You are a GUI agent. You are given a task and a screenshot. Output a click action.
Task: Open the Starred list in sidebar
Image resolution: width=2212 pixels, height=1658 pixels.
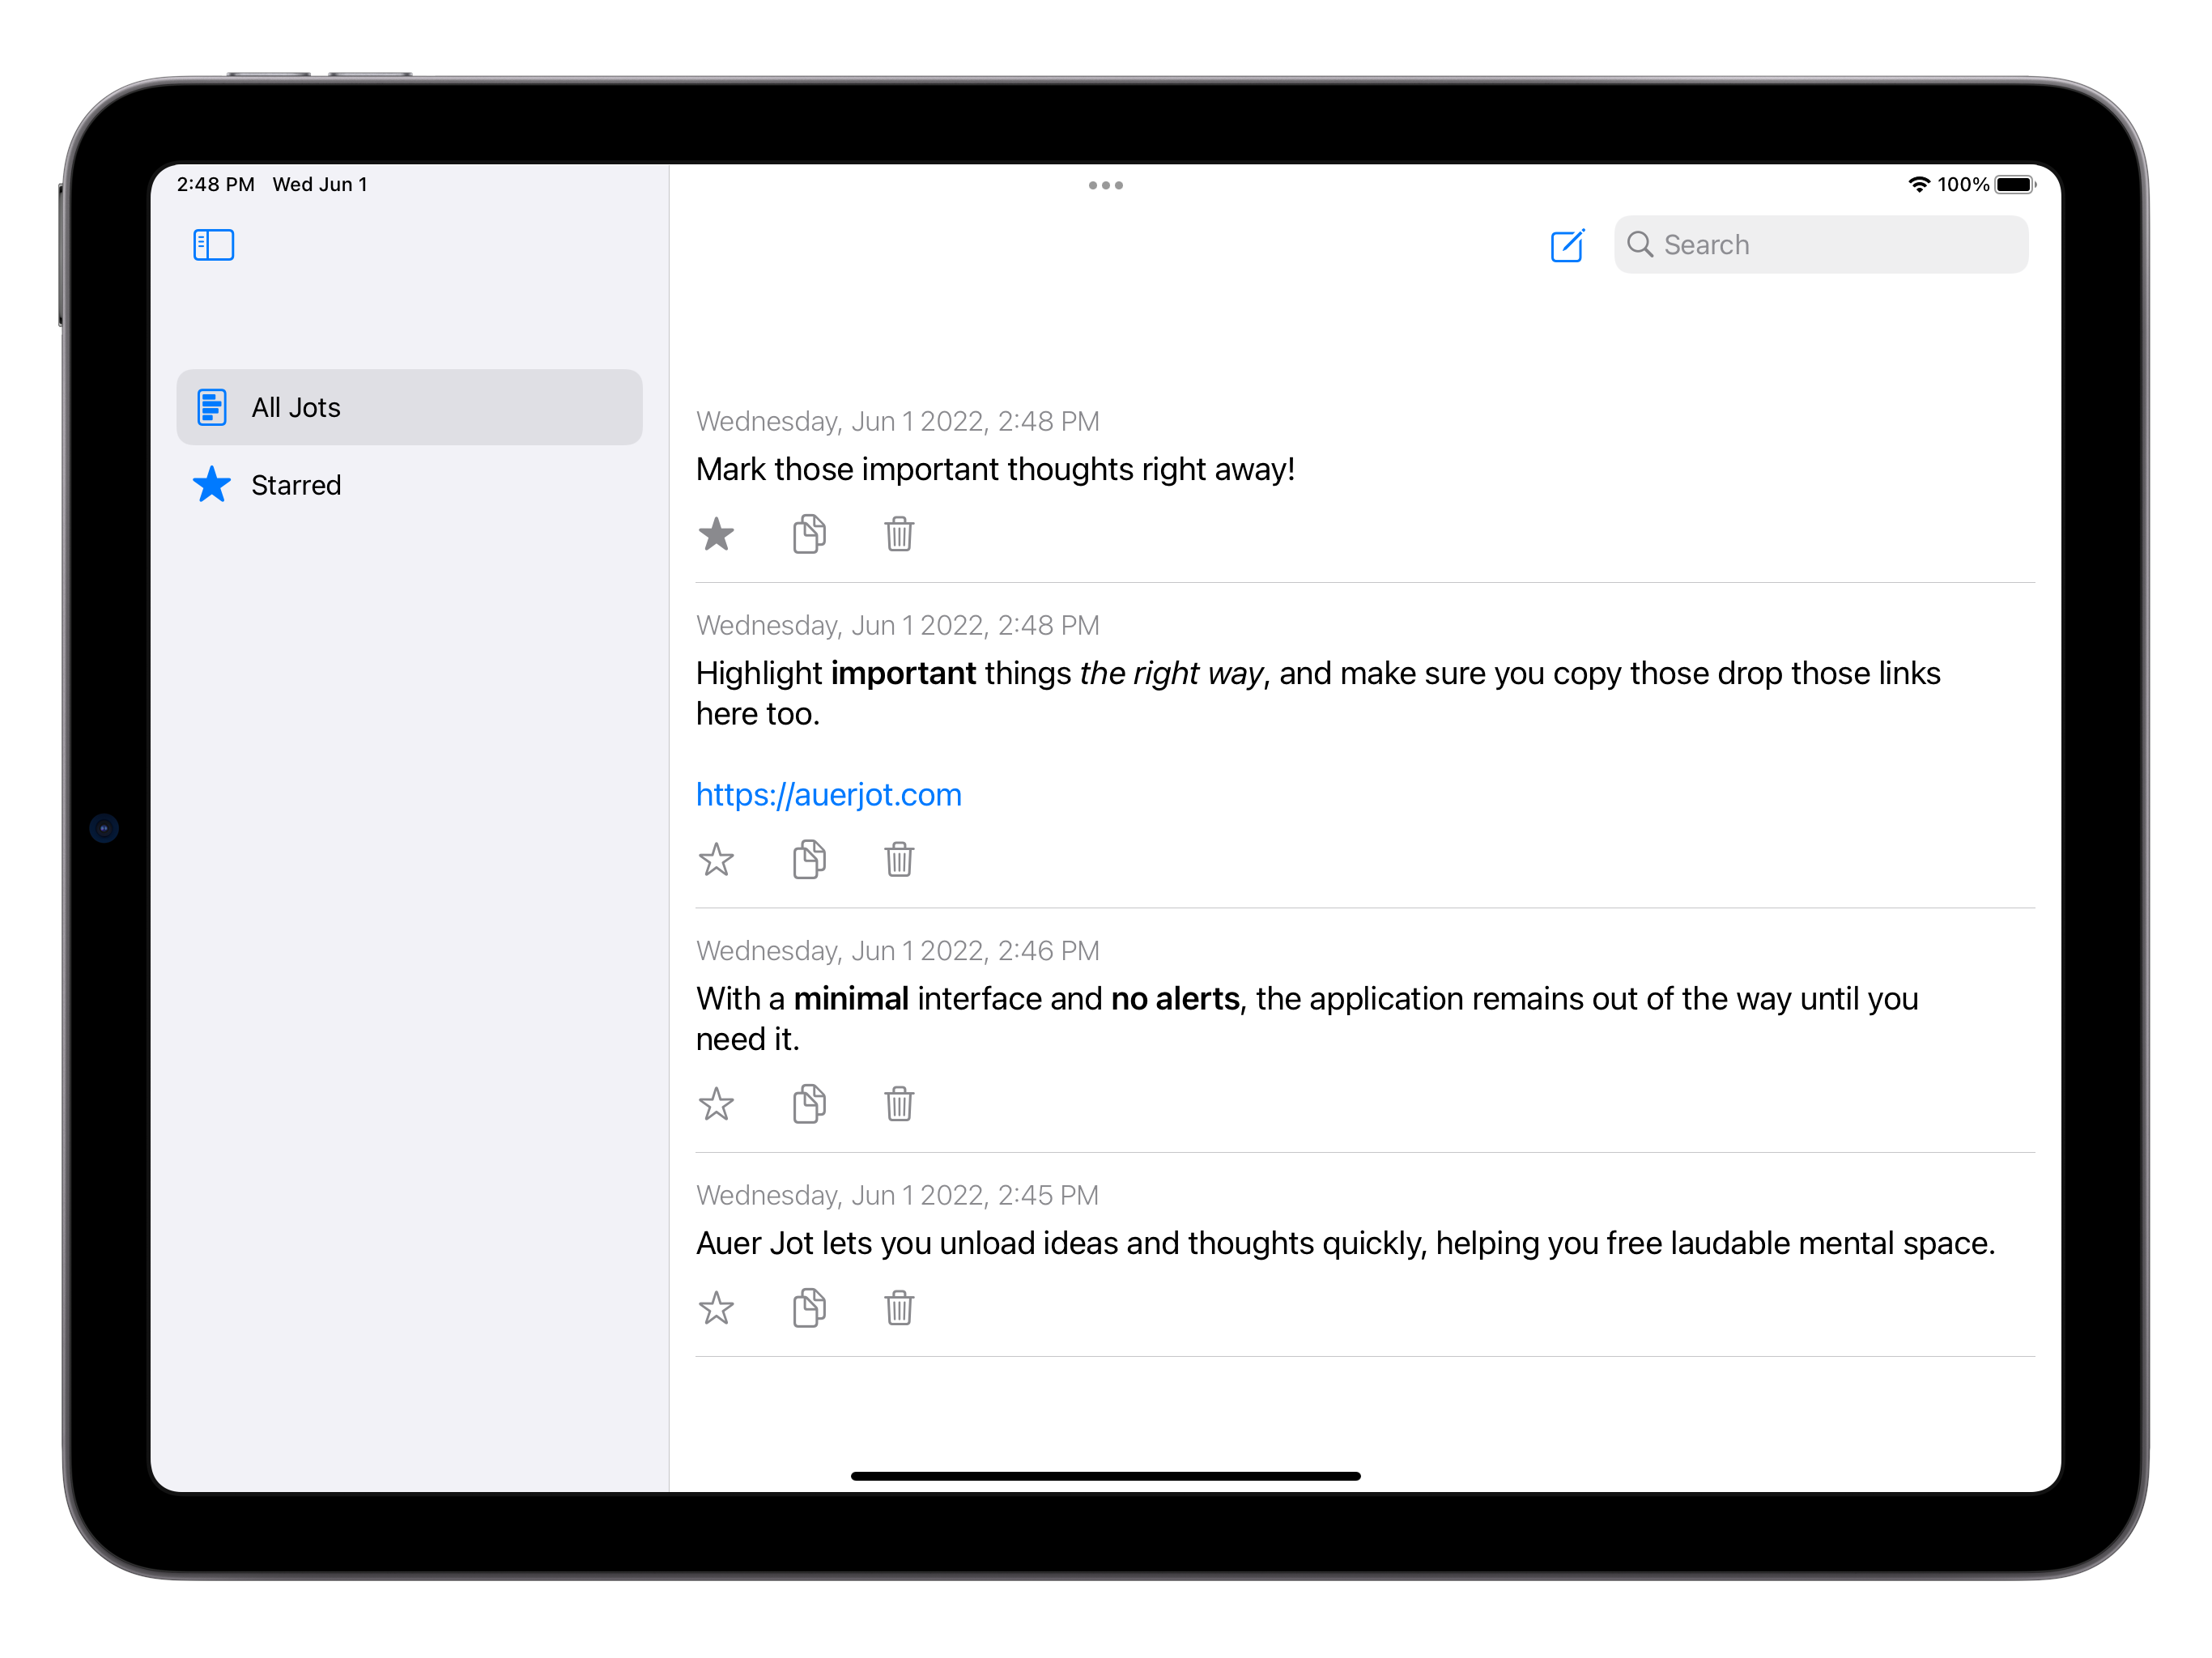[x=409, y=485]
